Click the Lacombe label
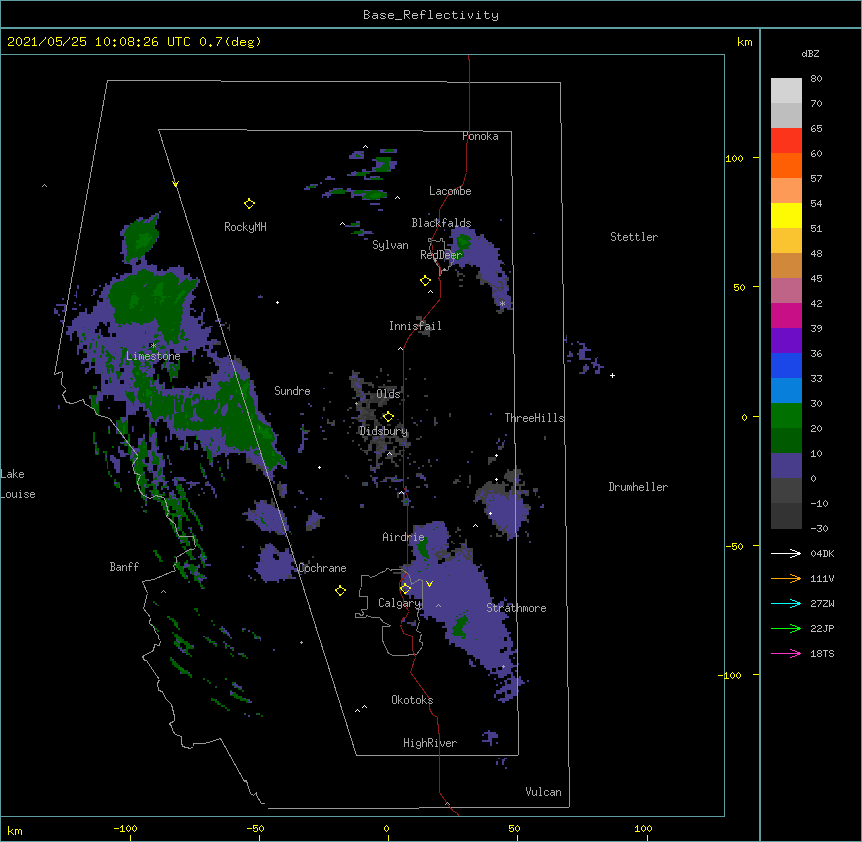Image resolution: width=862 pixels, height=842 pixels. pos(450,191)
